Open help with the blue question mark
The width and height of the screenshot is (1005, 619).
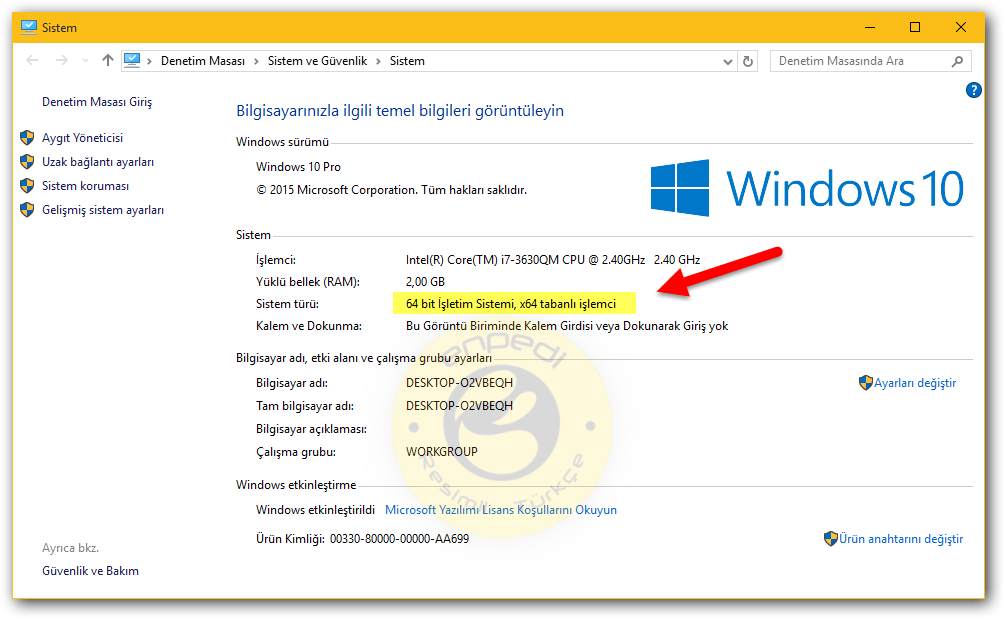point(974,90)
